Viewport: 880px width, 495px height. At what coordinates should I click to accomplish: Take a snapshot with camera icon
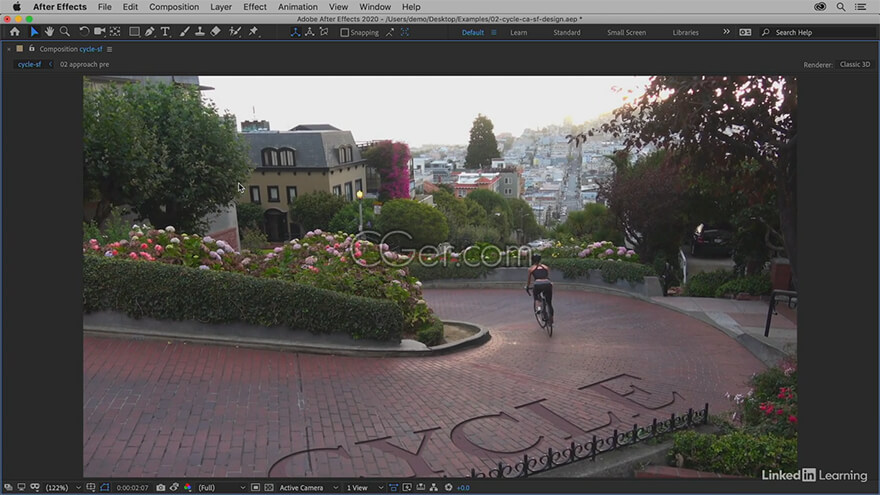pos(161,487)
